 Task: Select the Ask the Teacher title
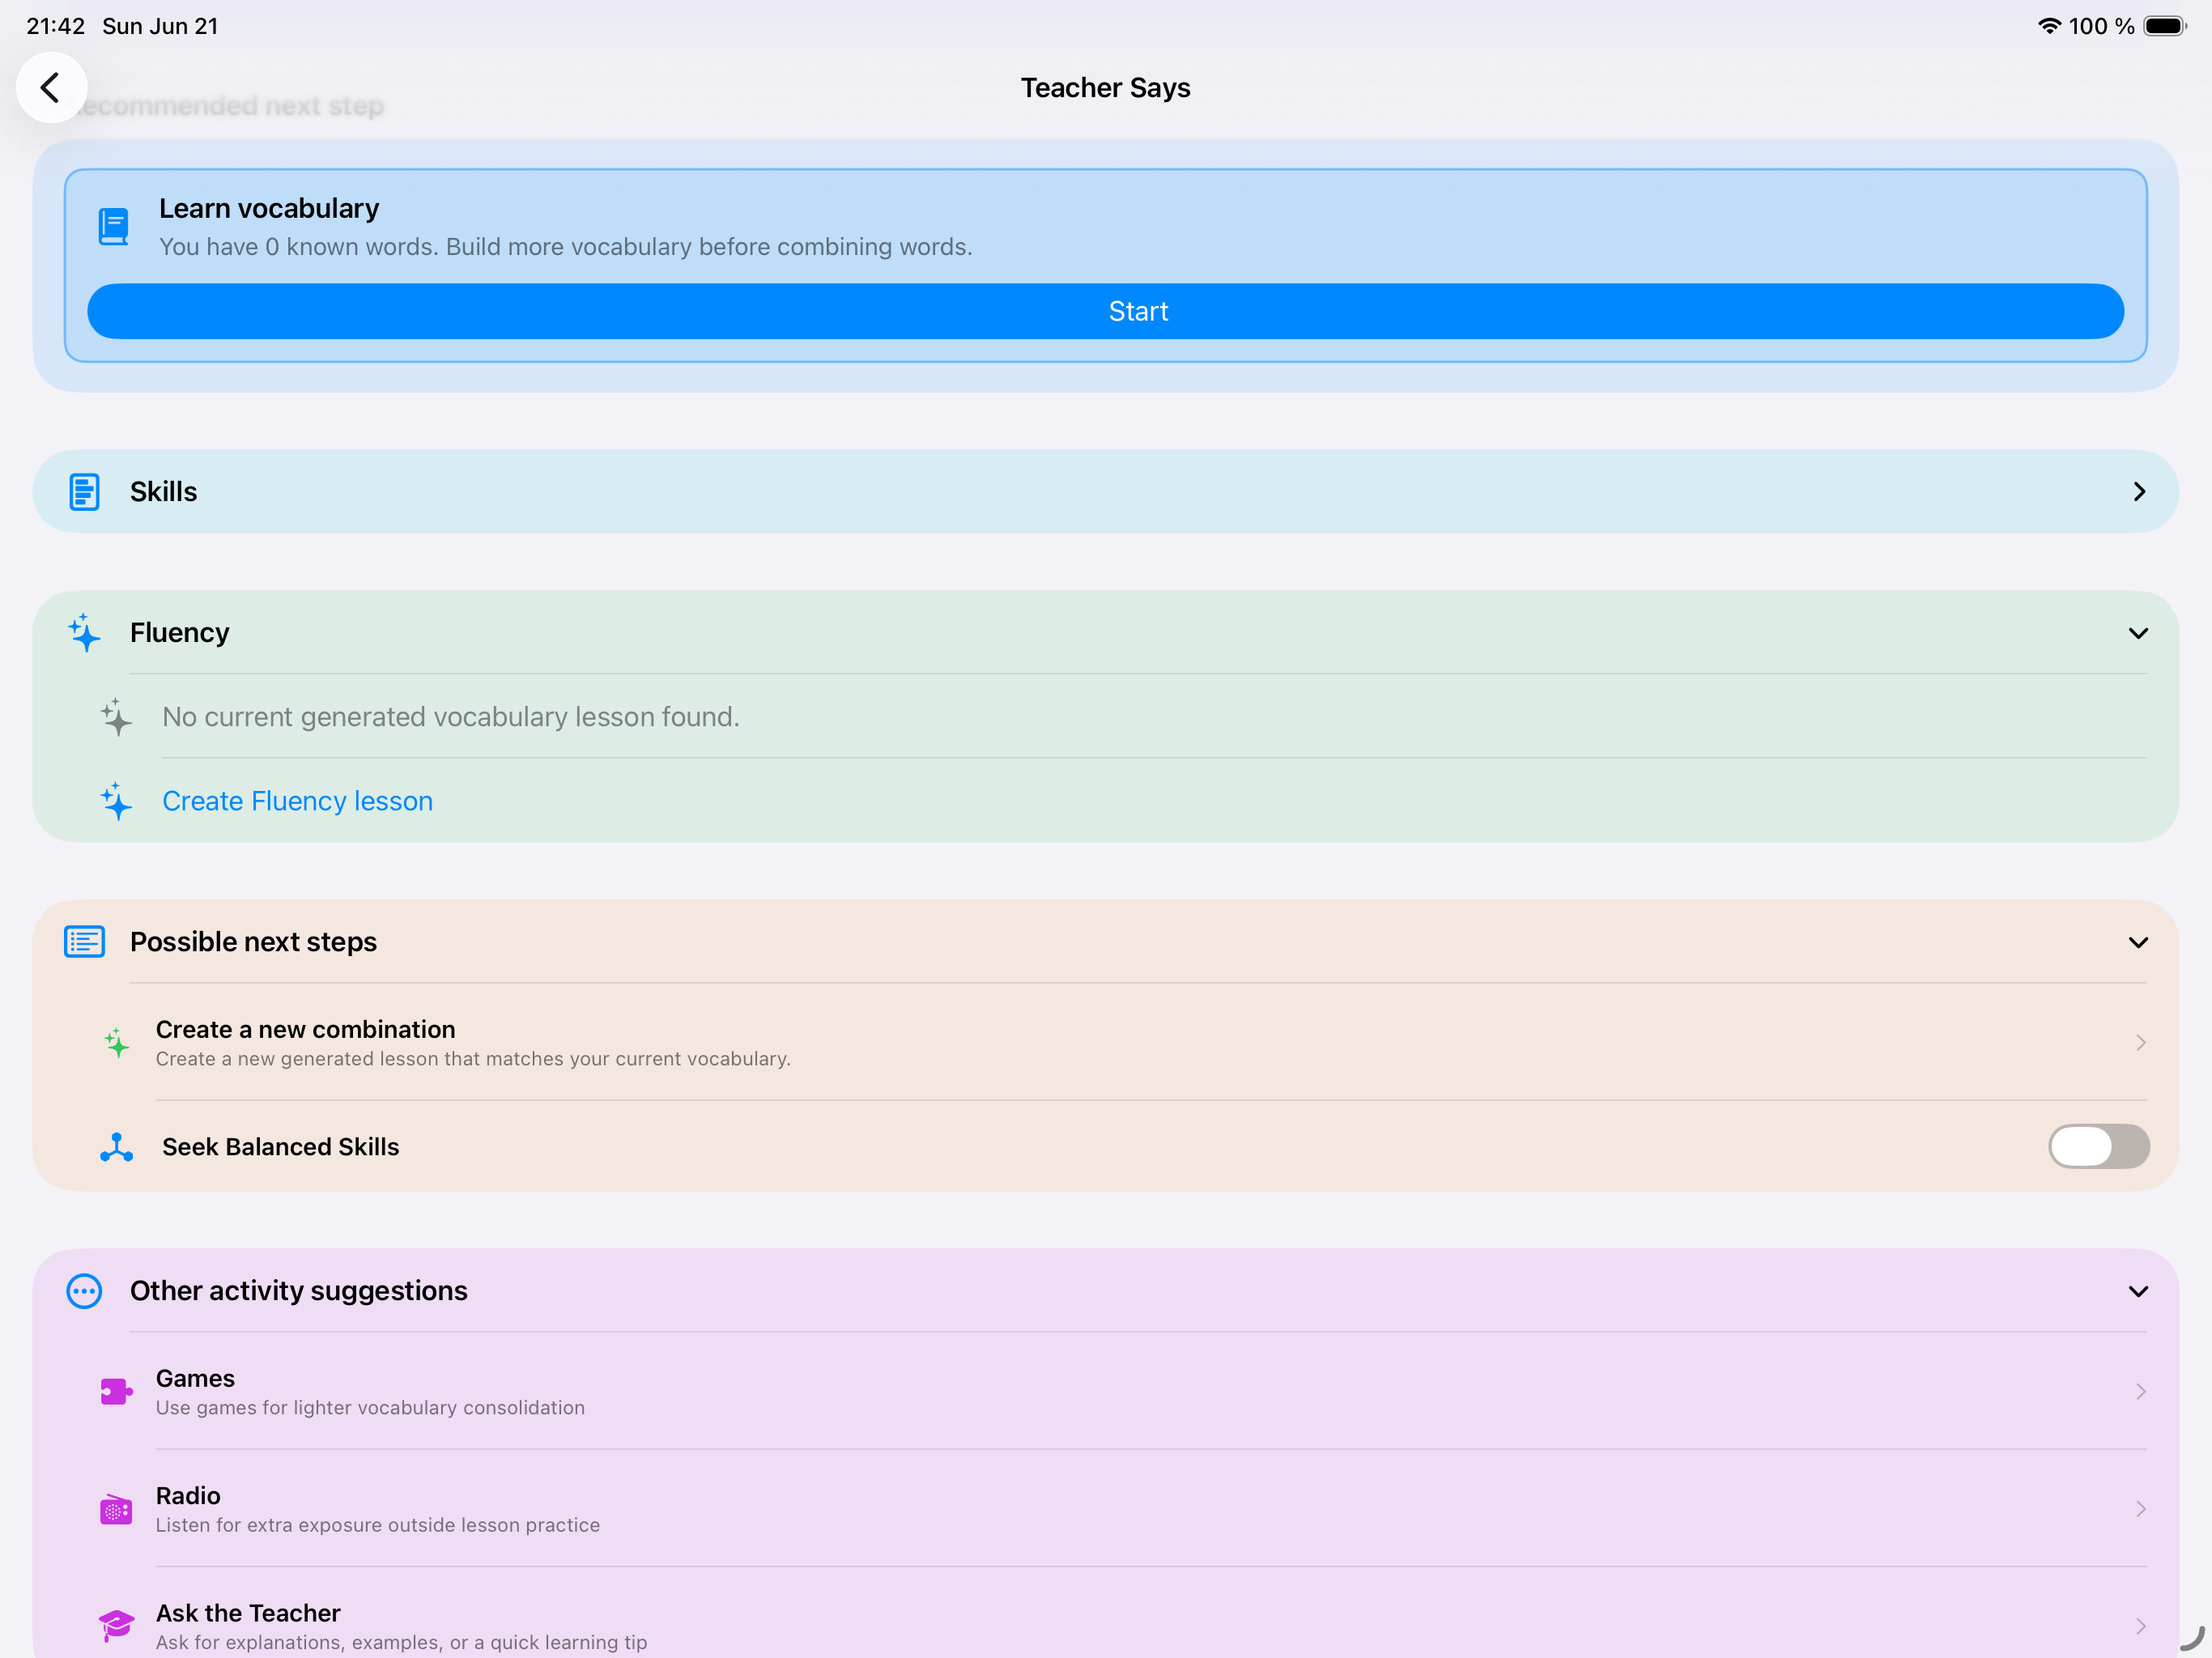click(x=248, y=1613)
